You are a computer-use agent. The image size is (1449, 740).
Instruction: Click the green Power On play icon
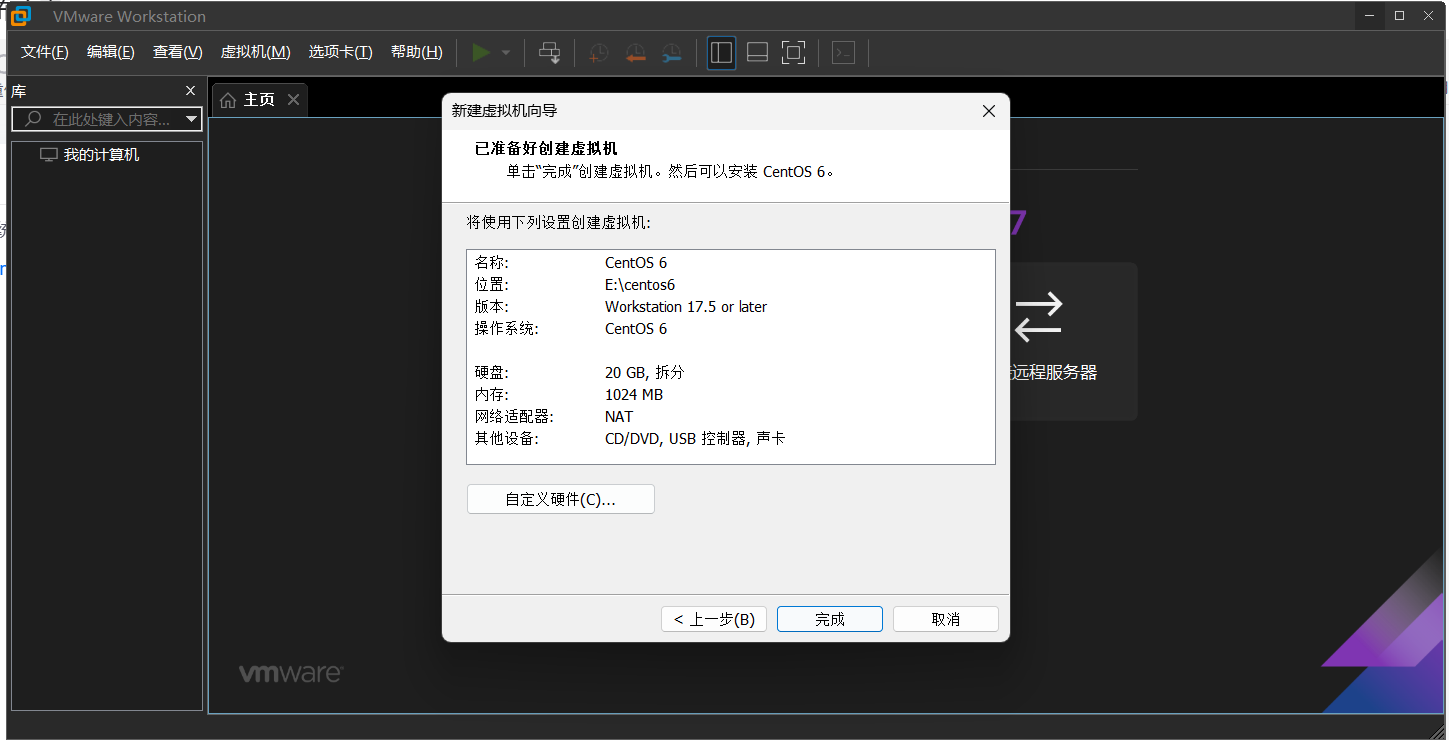coord(481,52)
